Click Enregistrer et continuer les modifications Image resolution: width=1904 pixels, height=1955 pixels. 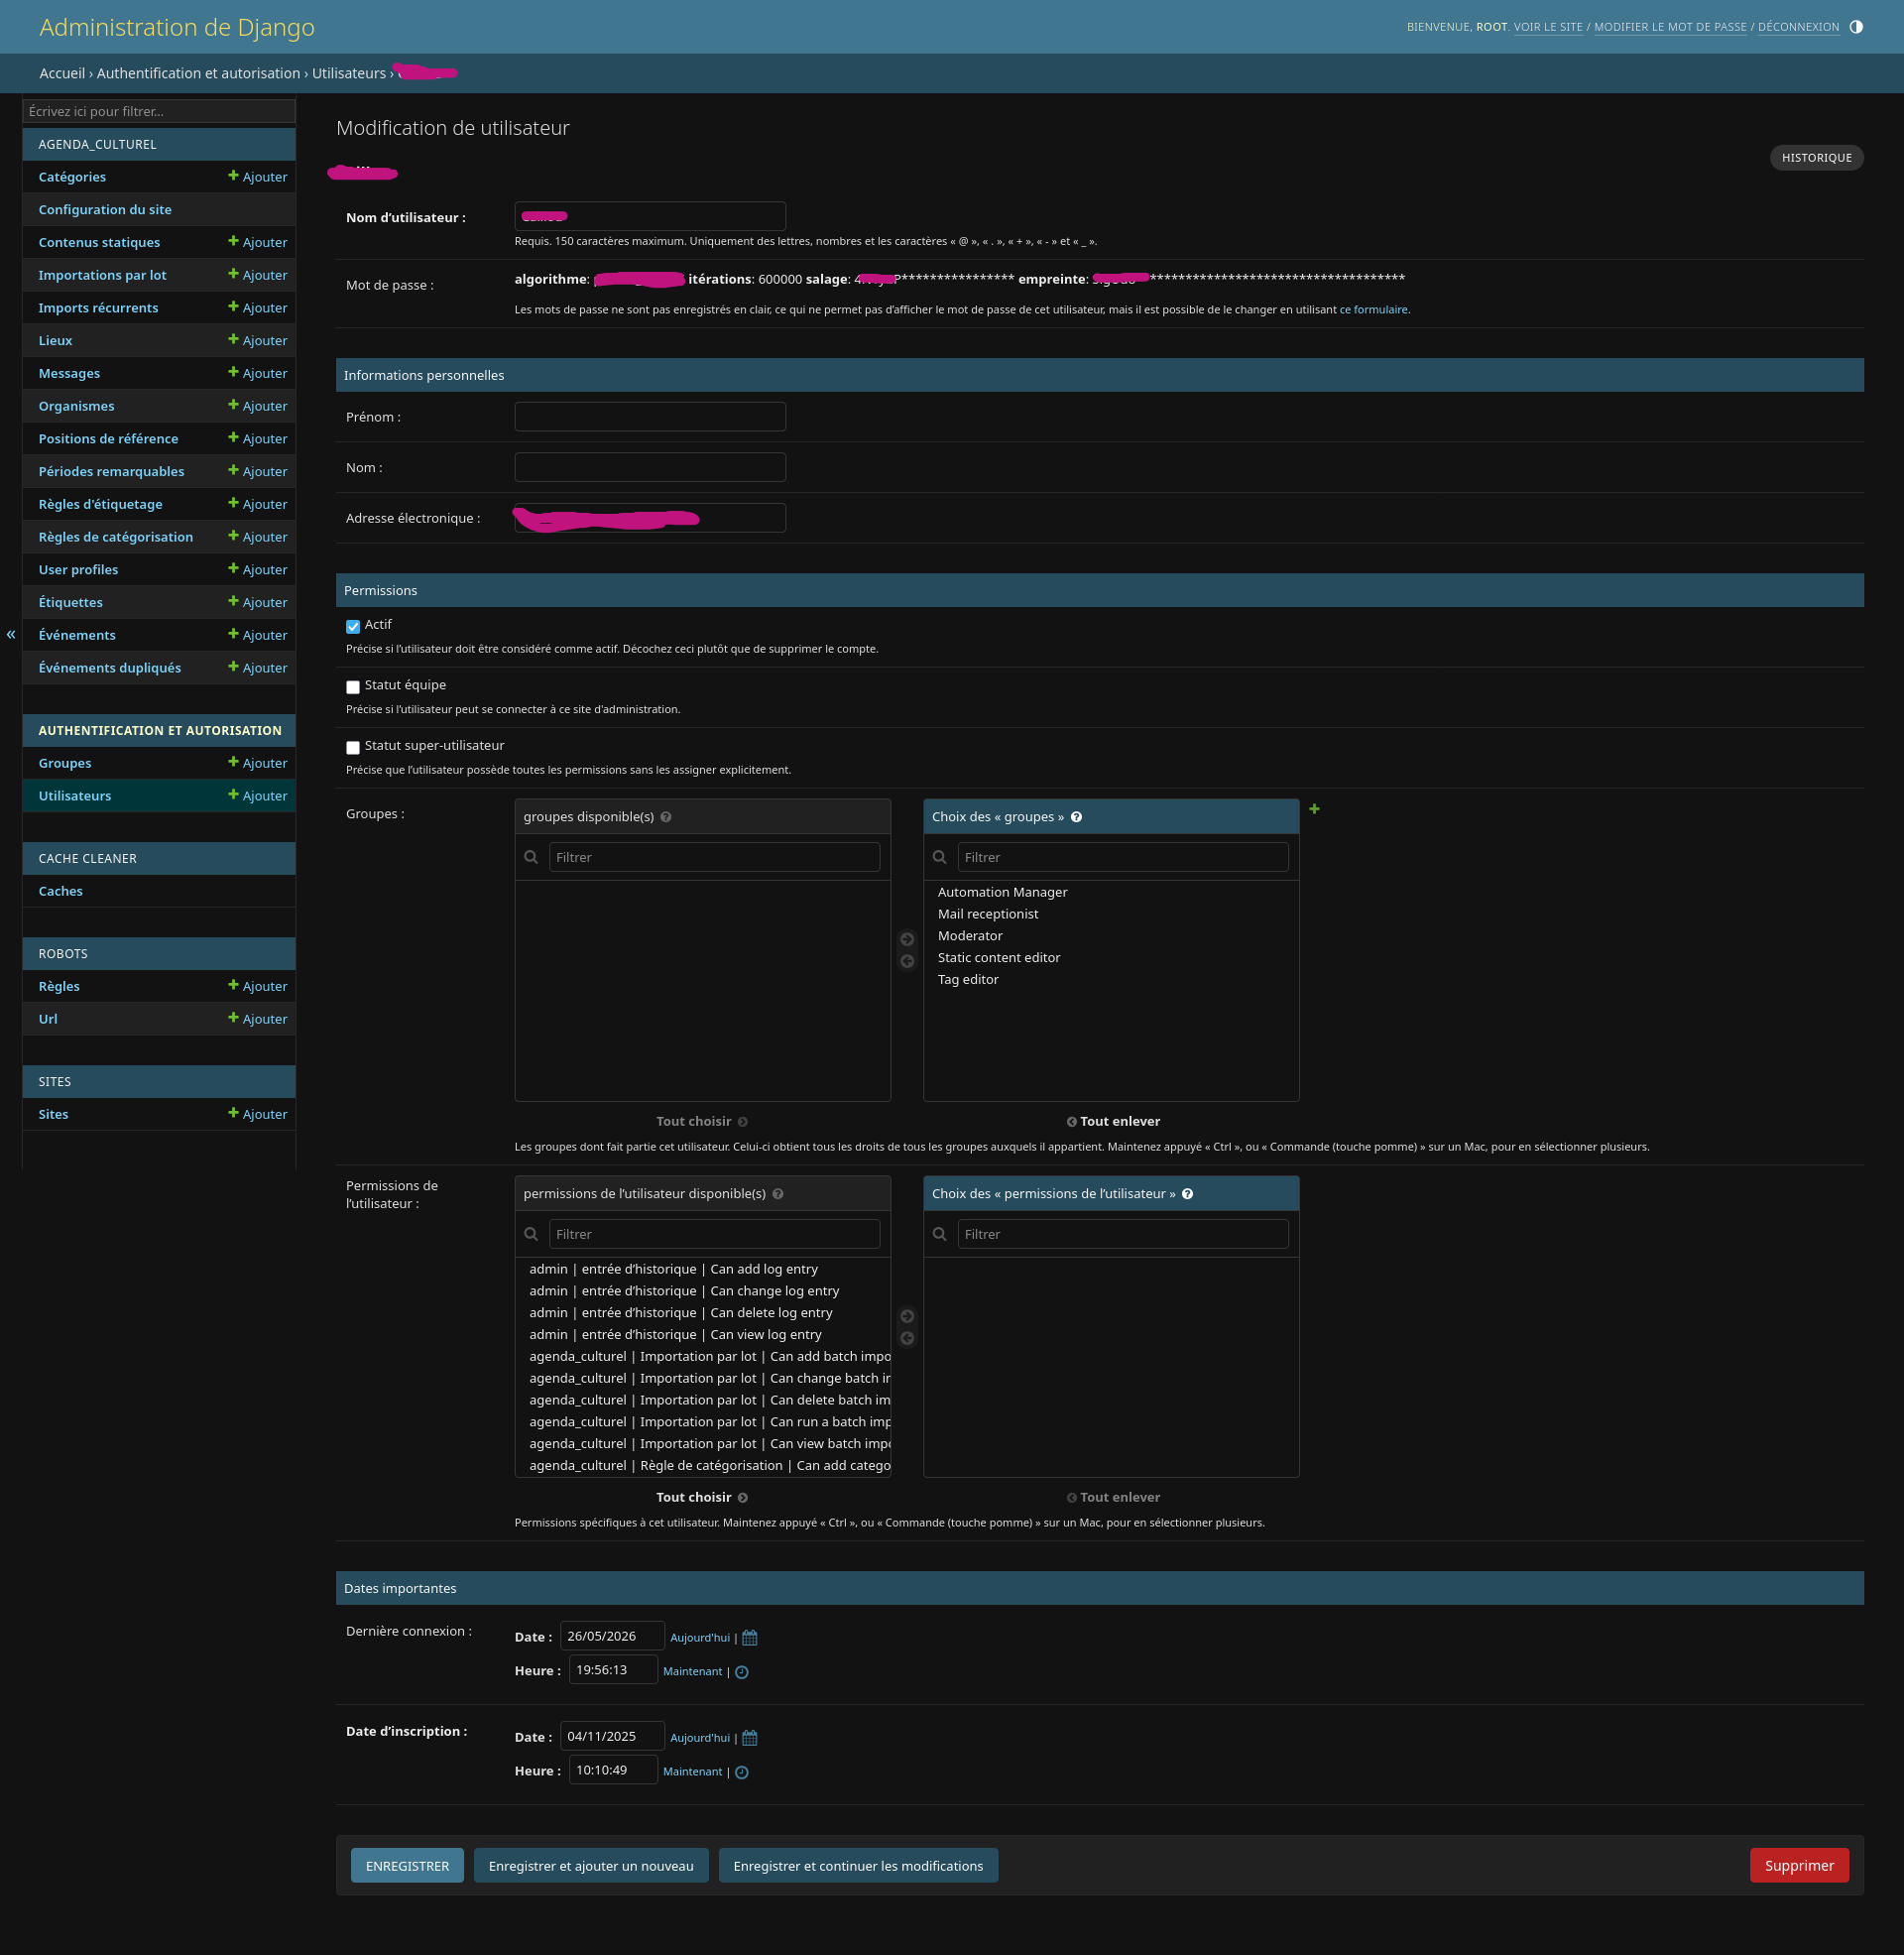tap(858, 1866)
